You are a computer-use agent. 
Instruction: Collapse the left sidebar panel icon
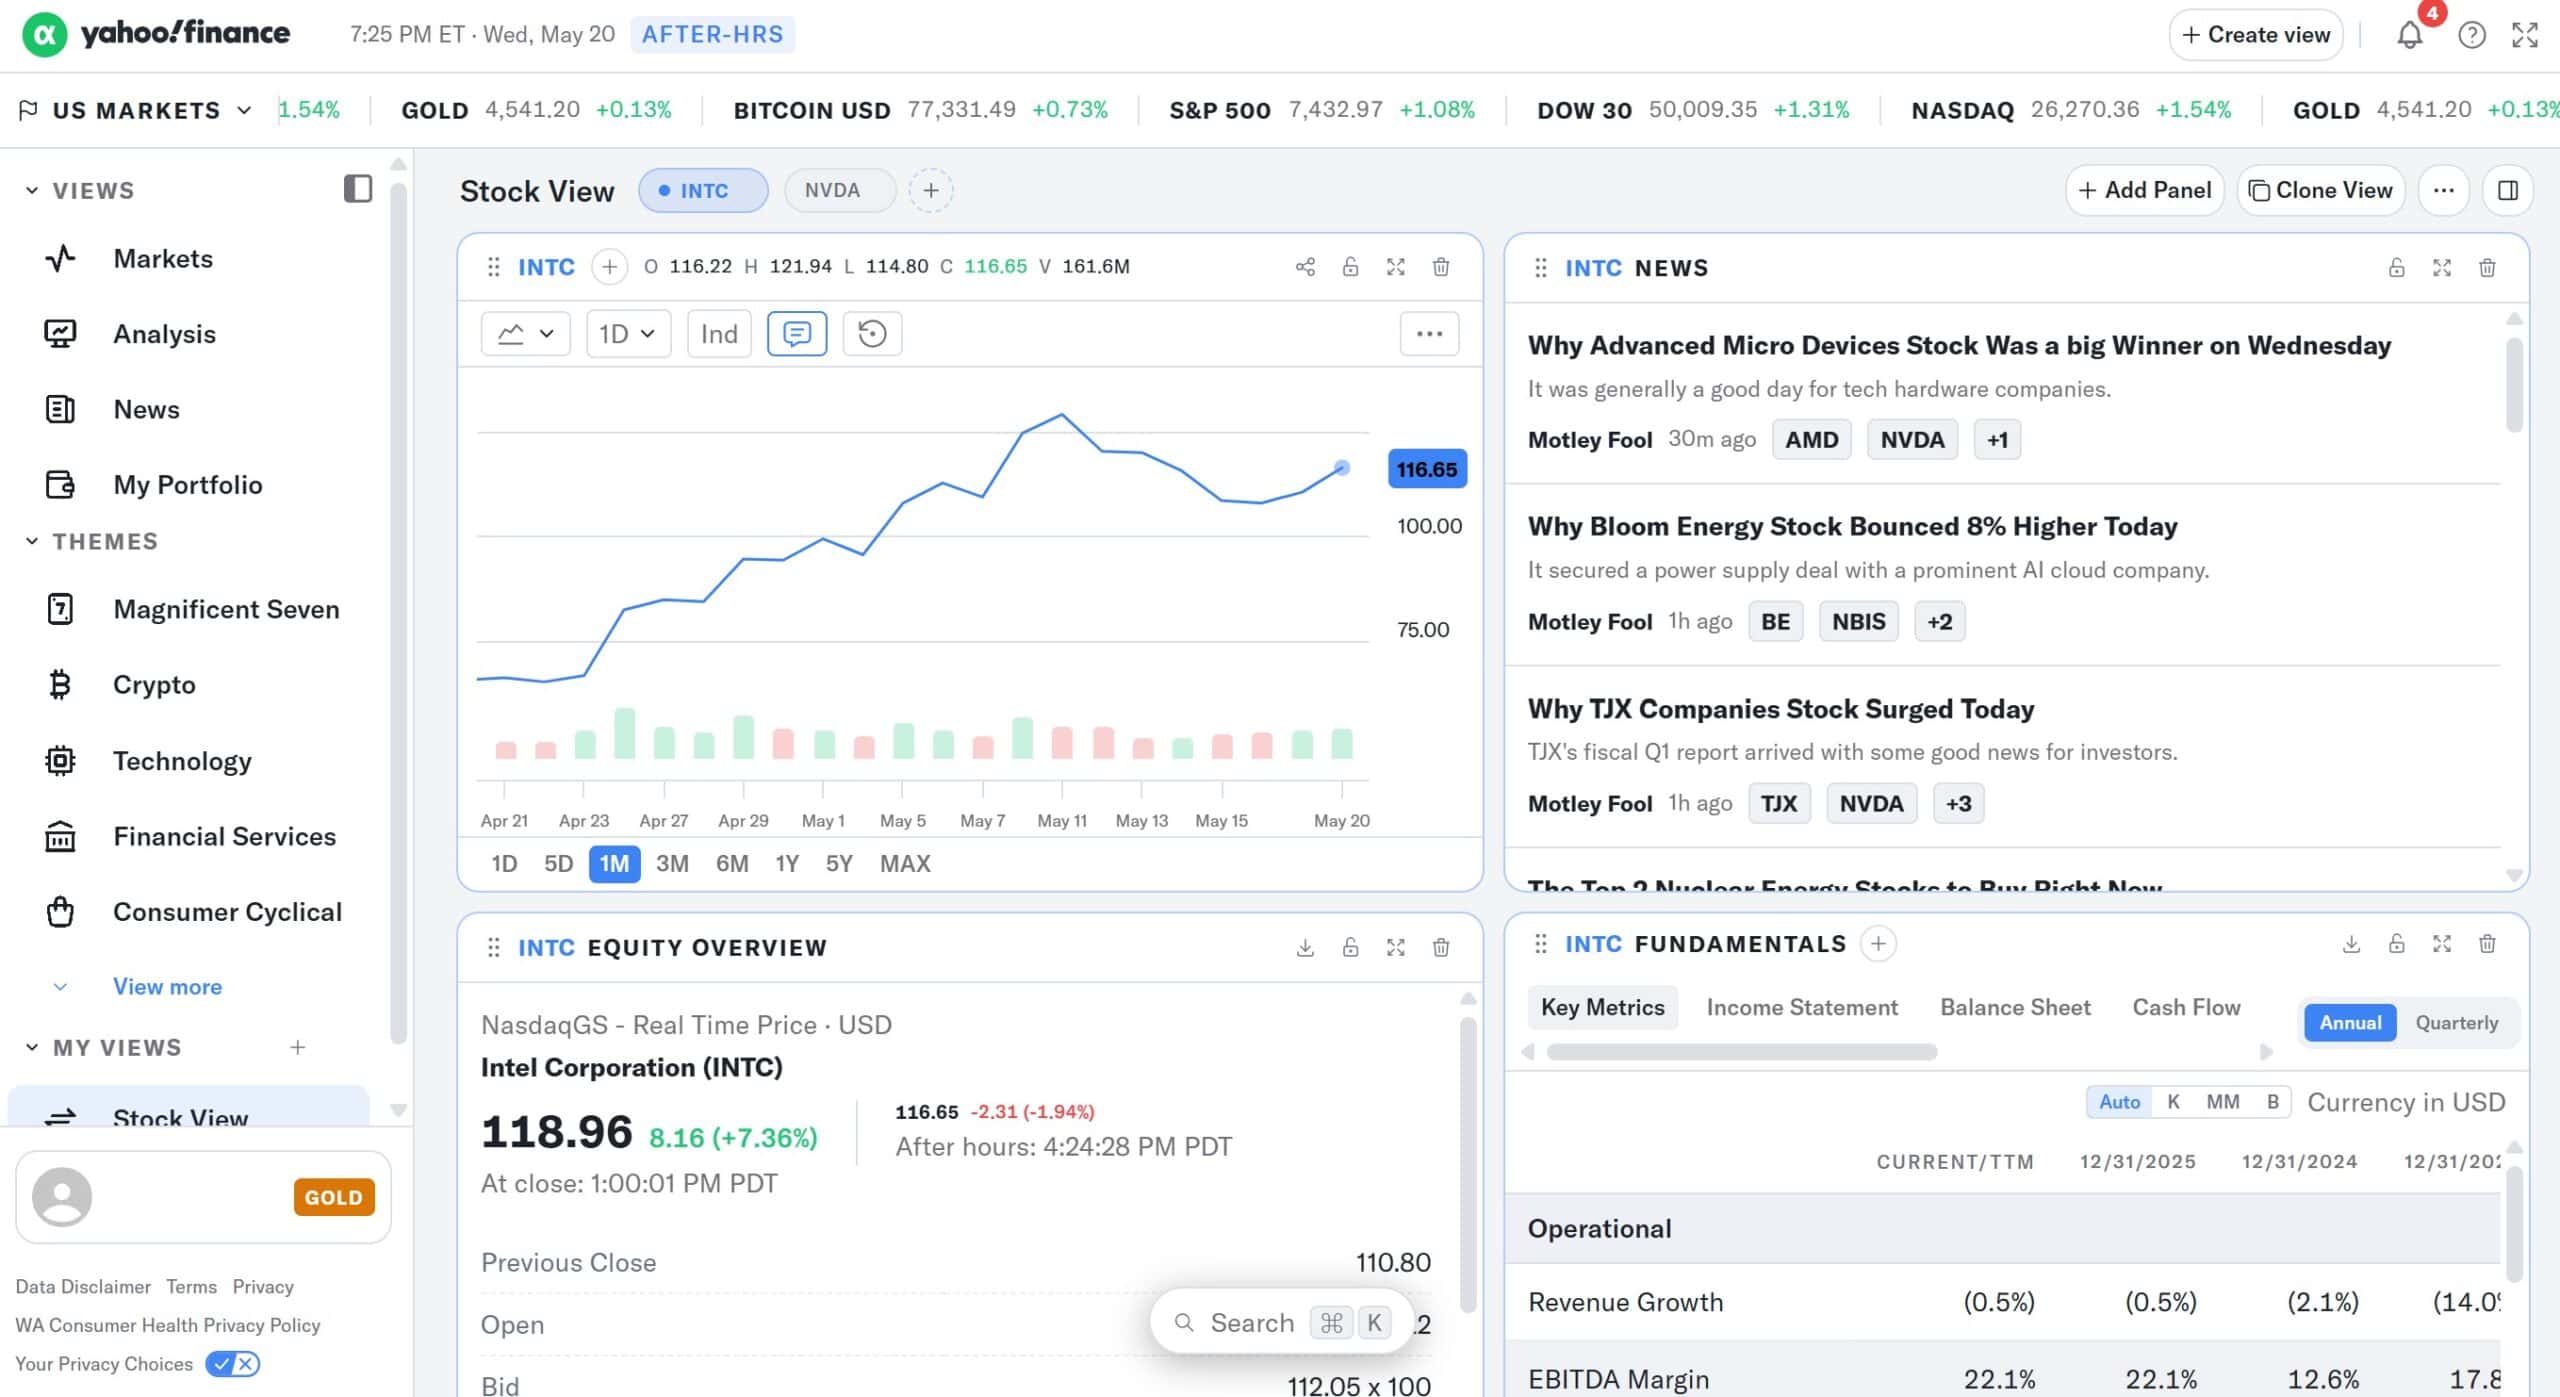tap(358, 189)
